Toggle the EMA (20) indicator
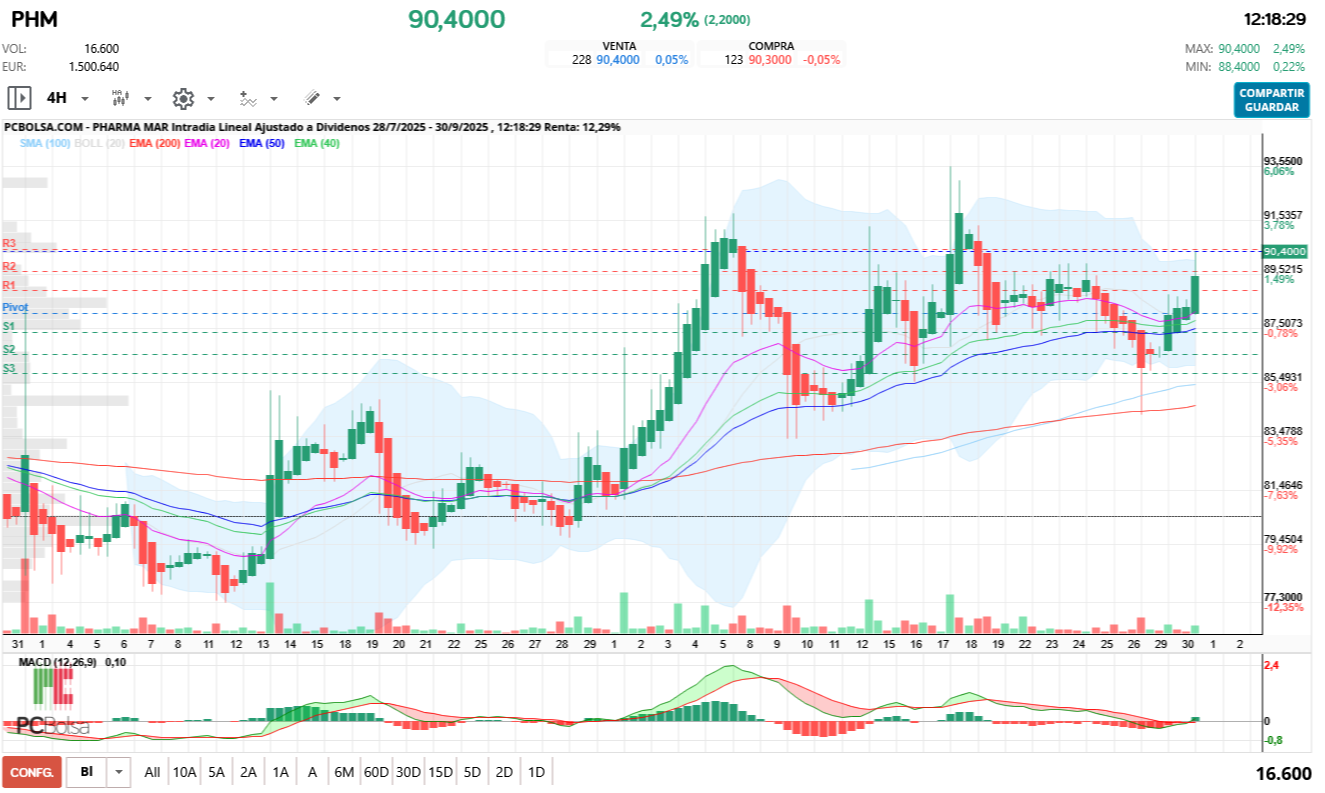The height and width of the screenshot is (793, 1325). click(208, 143)
